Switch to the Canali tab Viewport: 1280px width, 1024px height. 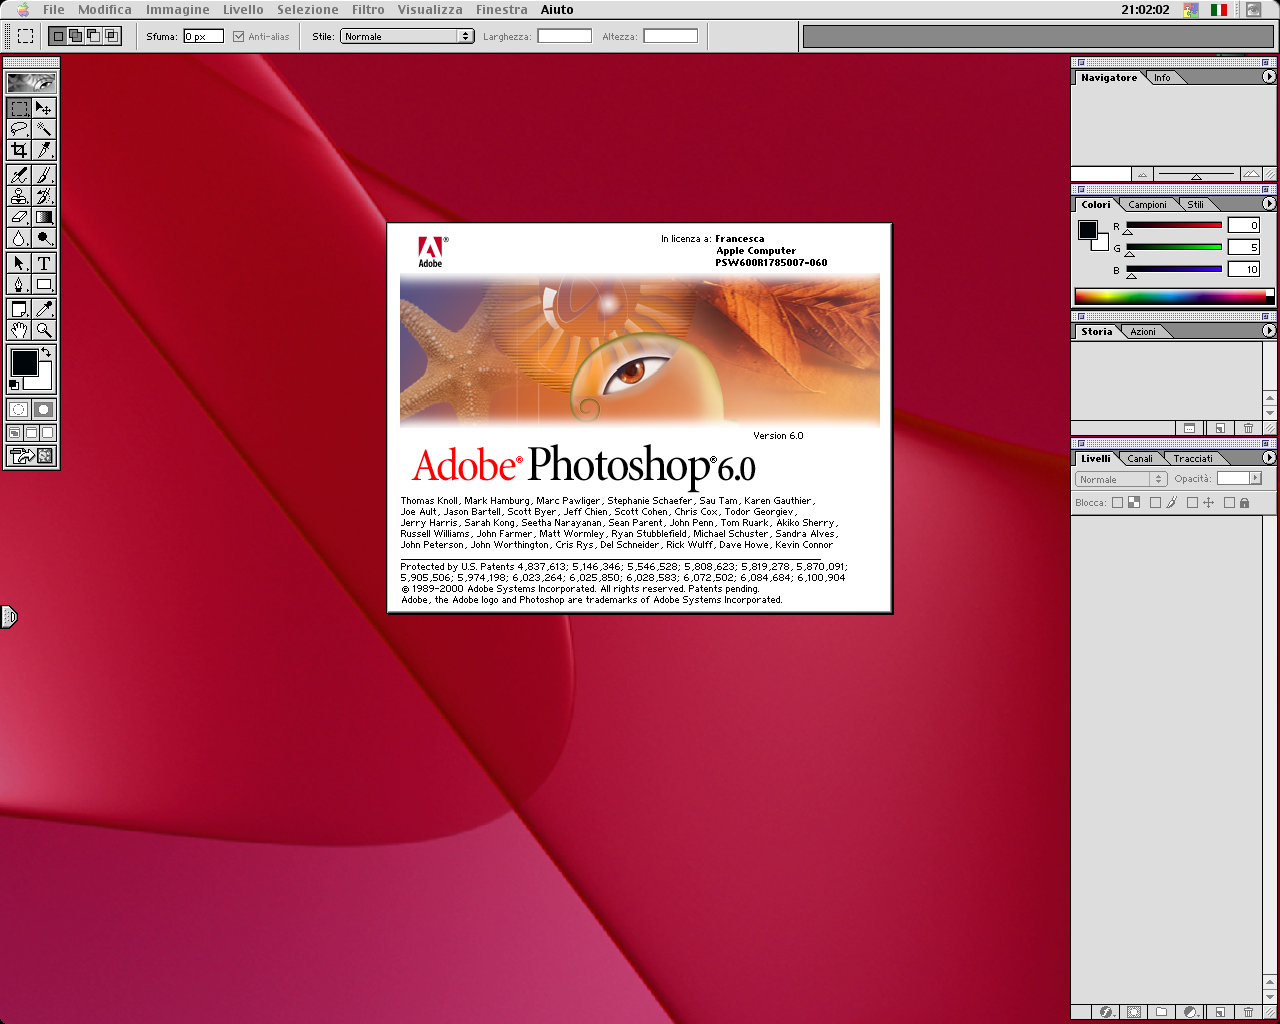(x=1140, y=458)
